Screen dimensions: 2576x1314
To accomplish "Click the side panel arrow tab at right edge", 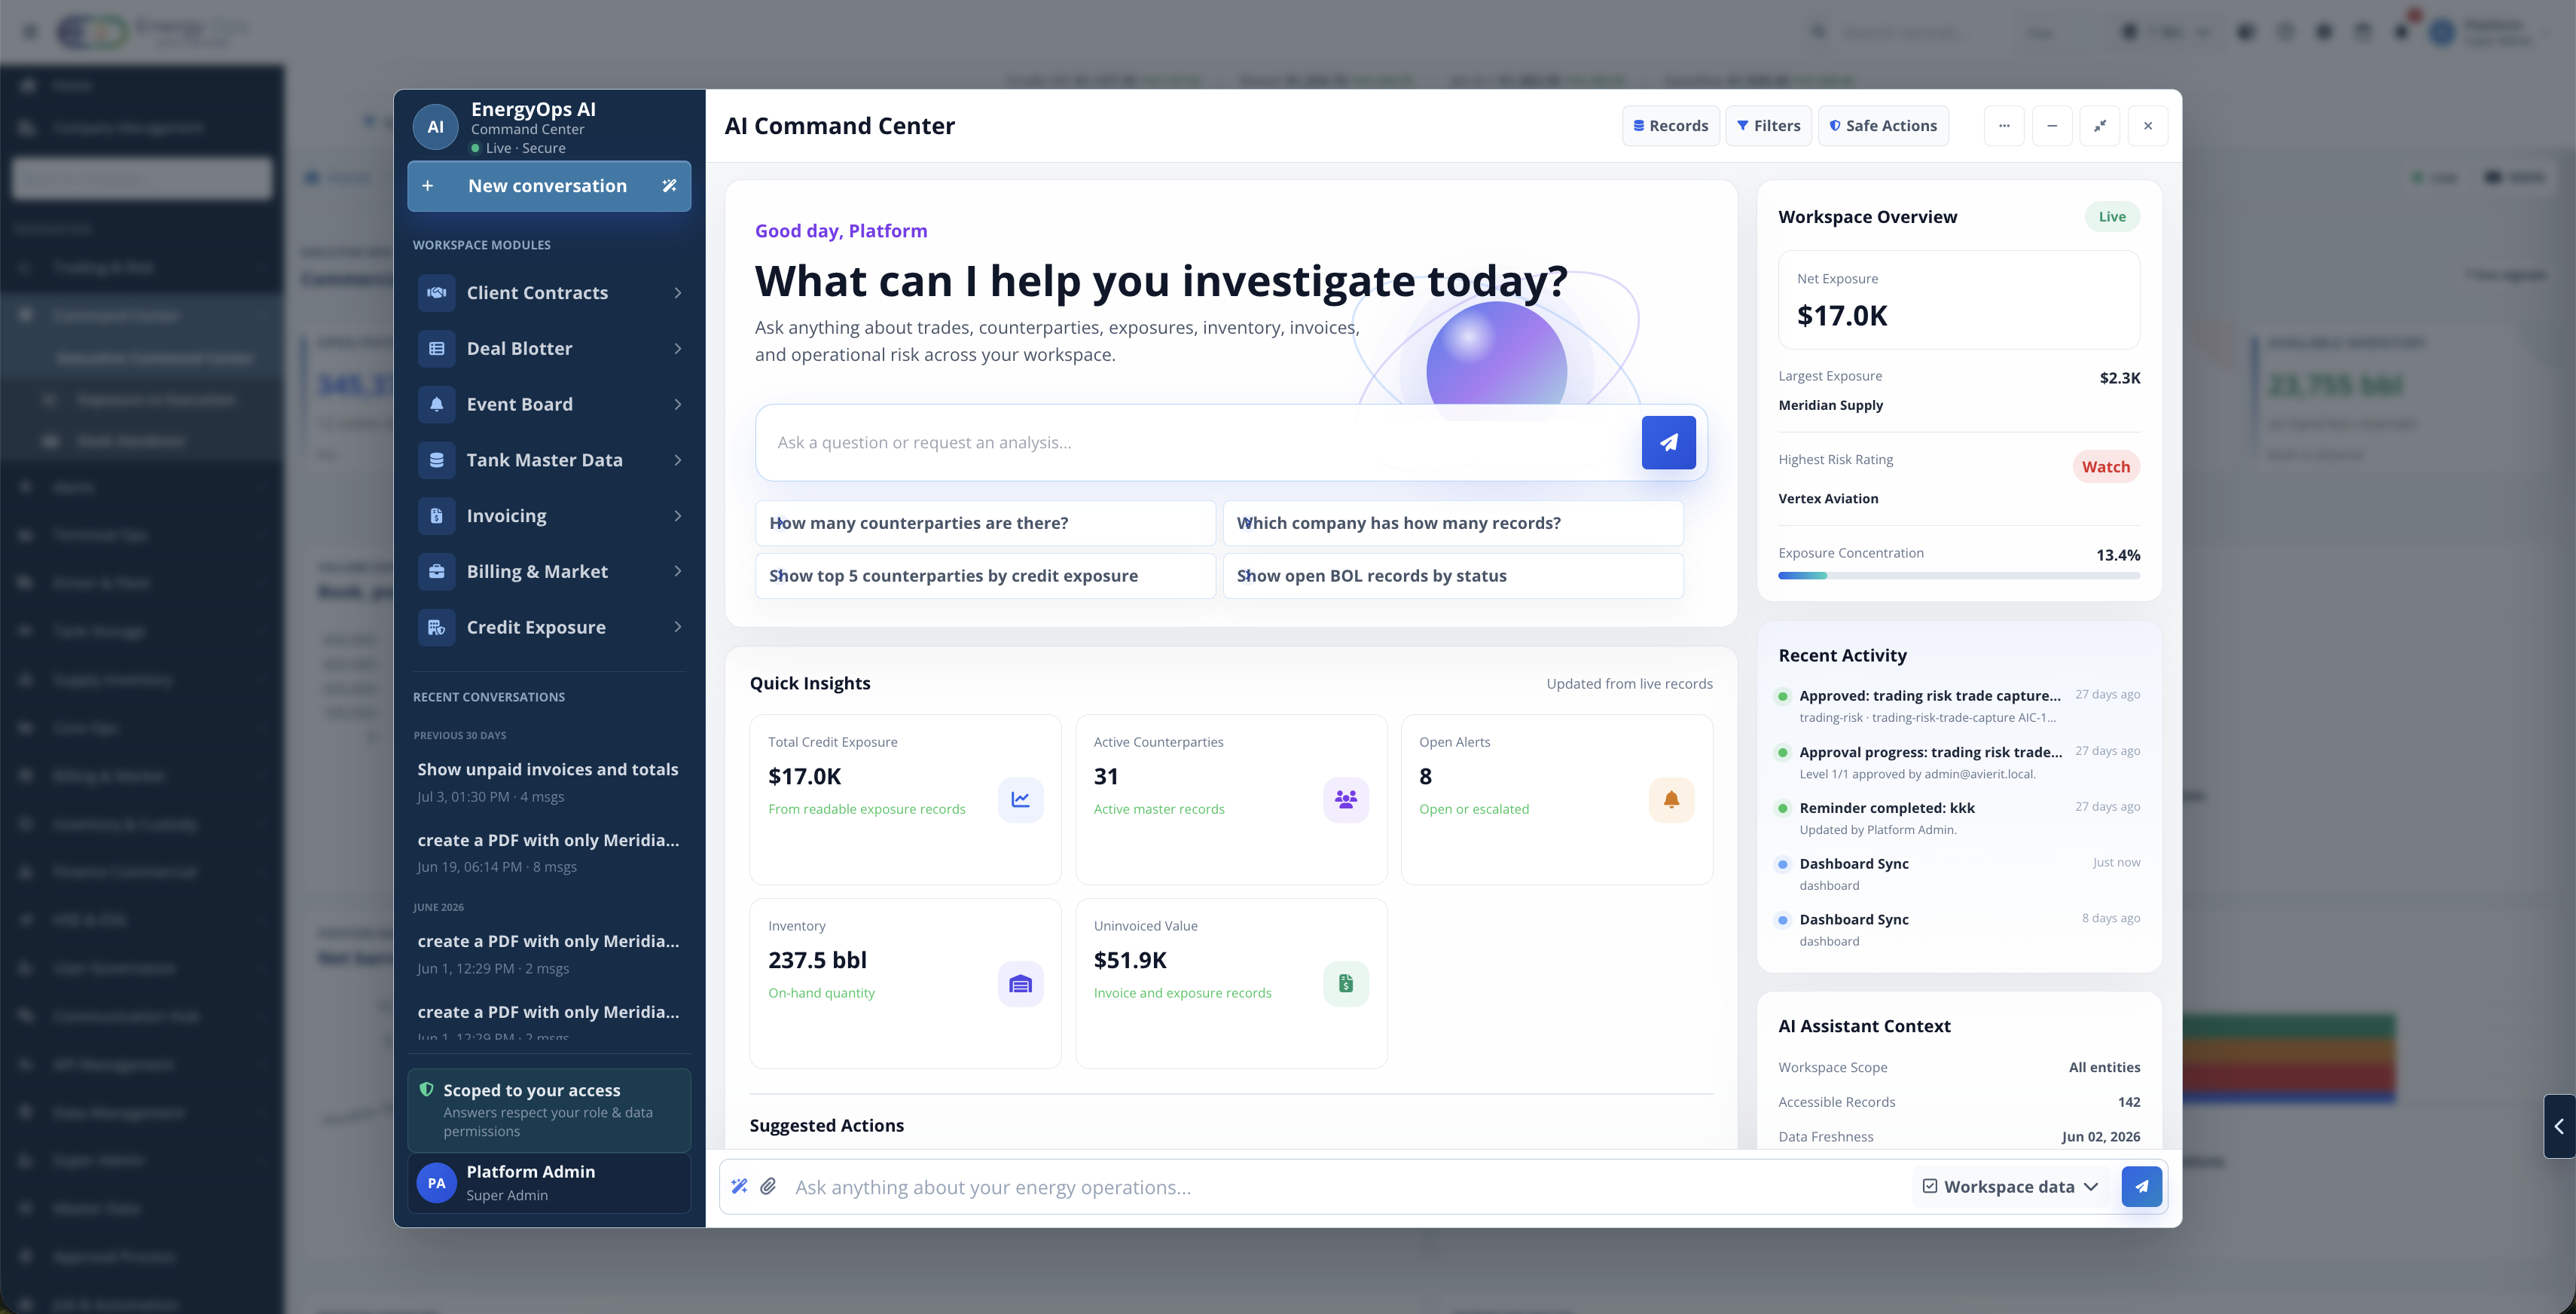I will 2559,1126.
